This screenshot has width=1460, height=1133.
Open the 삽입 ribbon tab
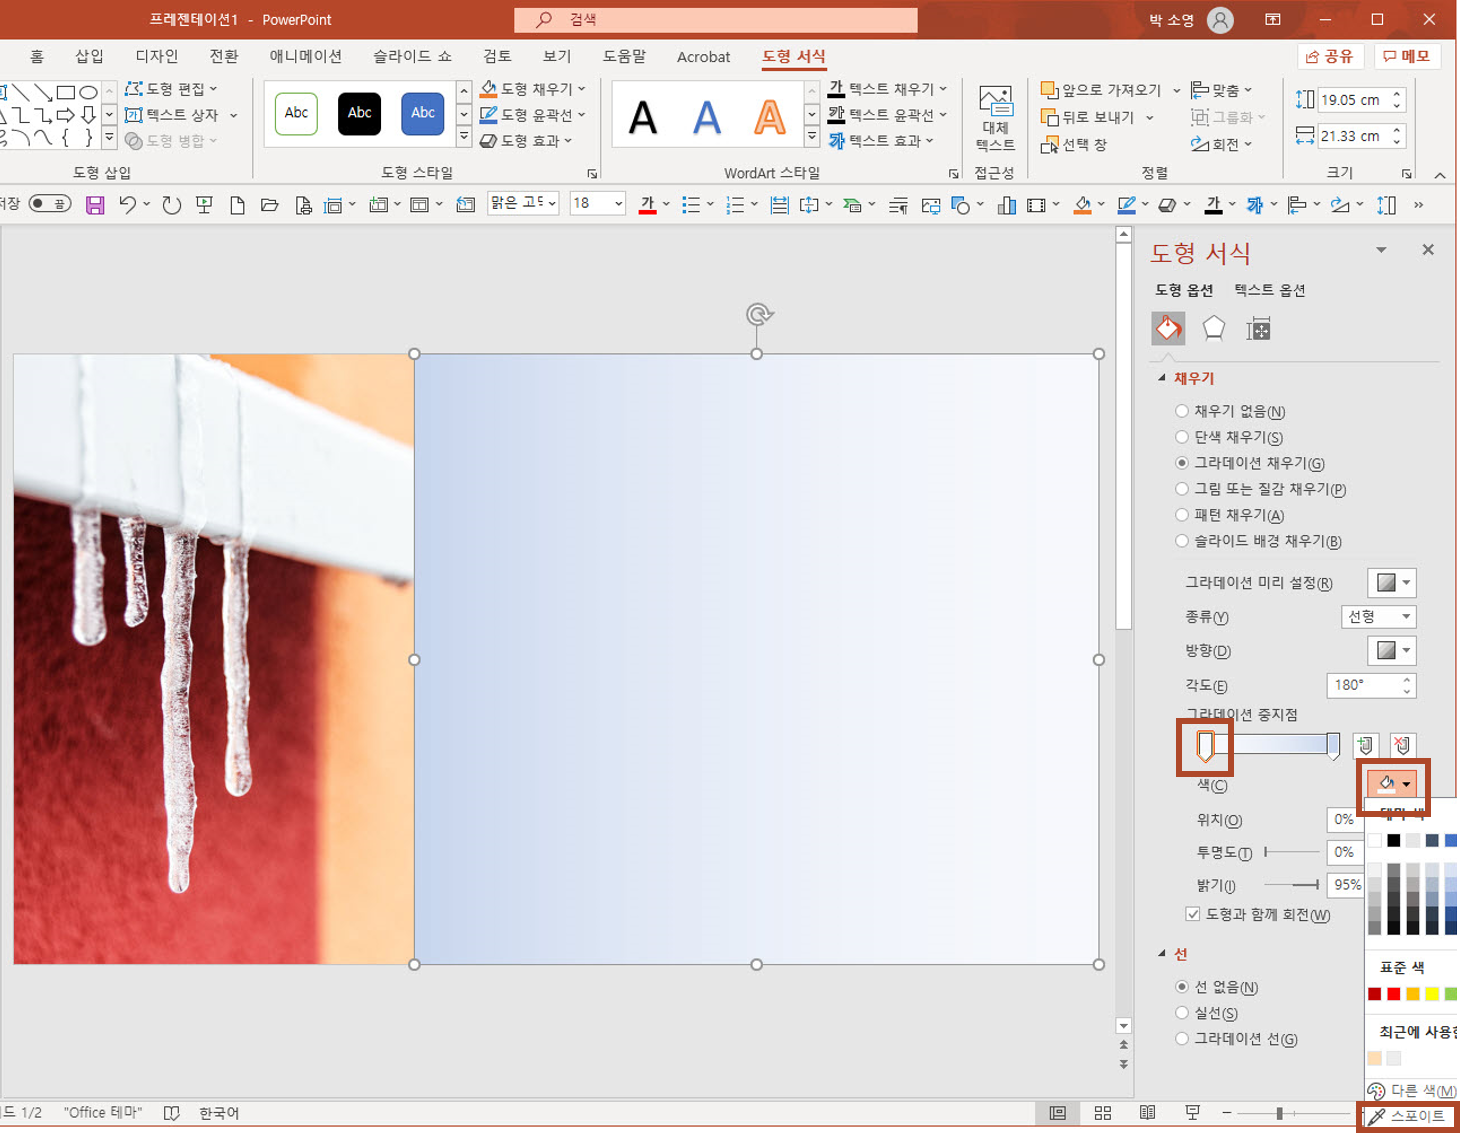pos(89,56)
